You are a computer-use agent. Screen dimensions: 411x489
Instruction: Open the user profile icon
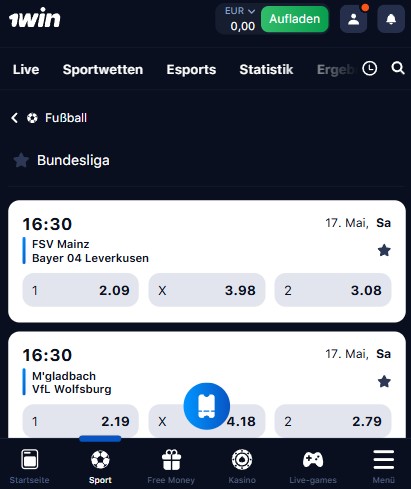[353, 19]
